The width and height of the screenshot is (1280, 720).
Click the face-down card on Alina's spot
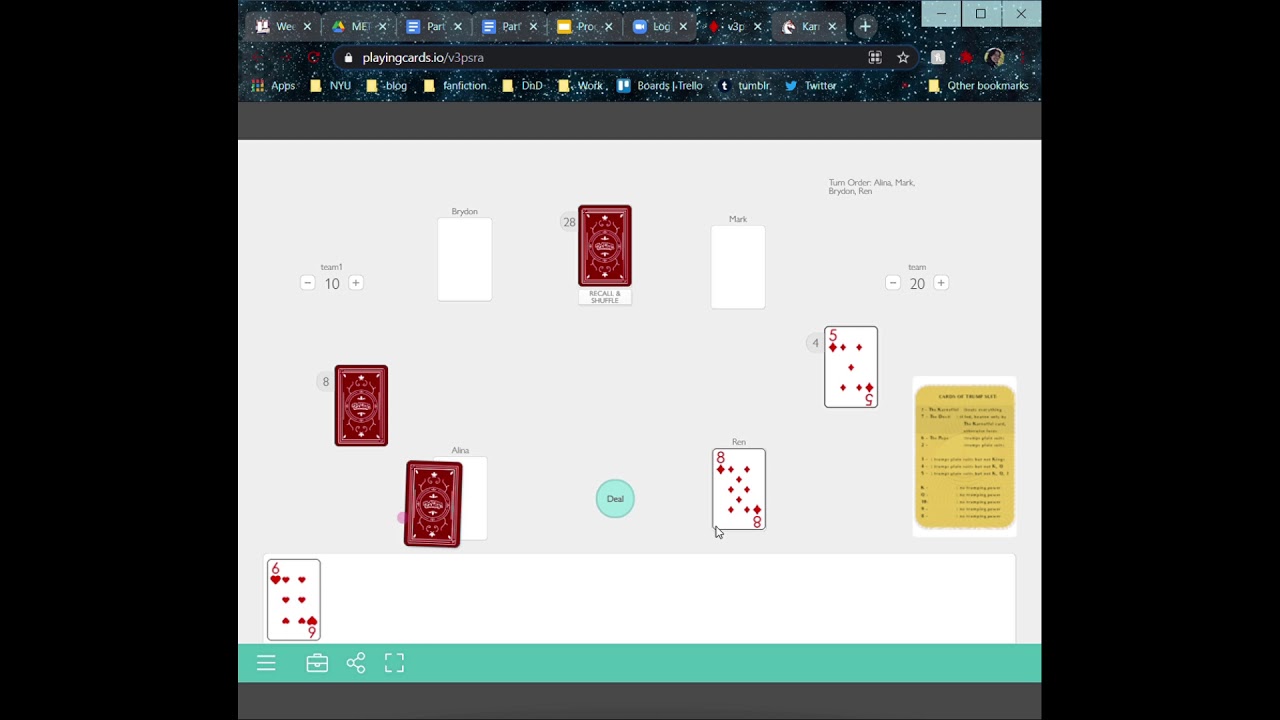tap(433, 504)
